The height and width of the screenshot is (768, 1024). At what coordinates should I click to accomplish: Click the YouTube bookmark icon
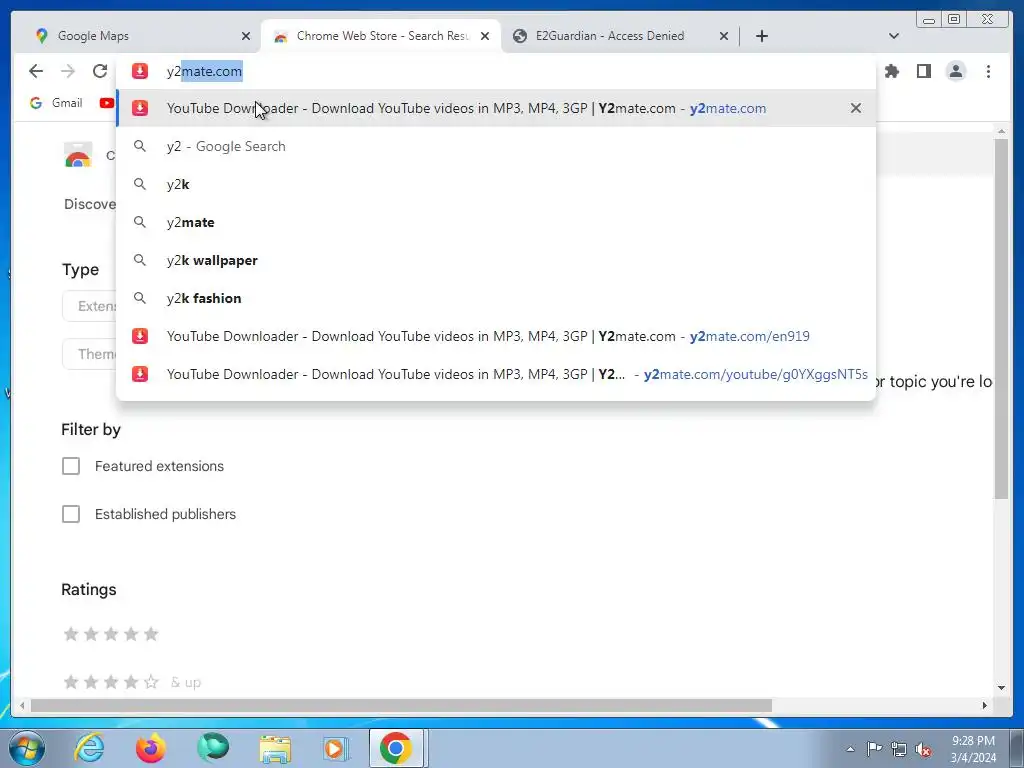coord(106,103)
